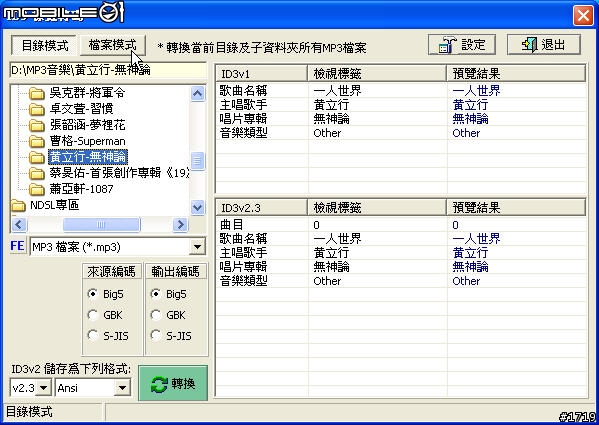Screen dimensions: 599x425
Task: Switch to 檔案模式 tab
Action: pos(113,45)
